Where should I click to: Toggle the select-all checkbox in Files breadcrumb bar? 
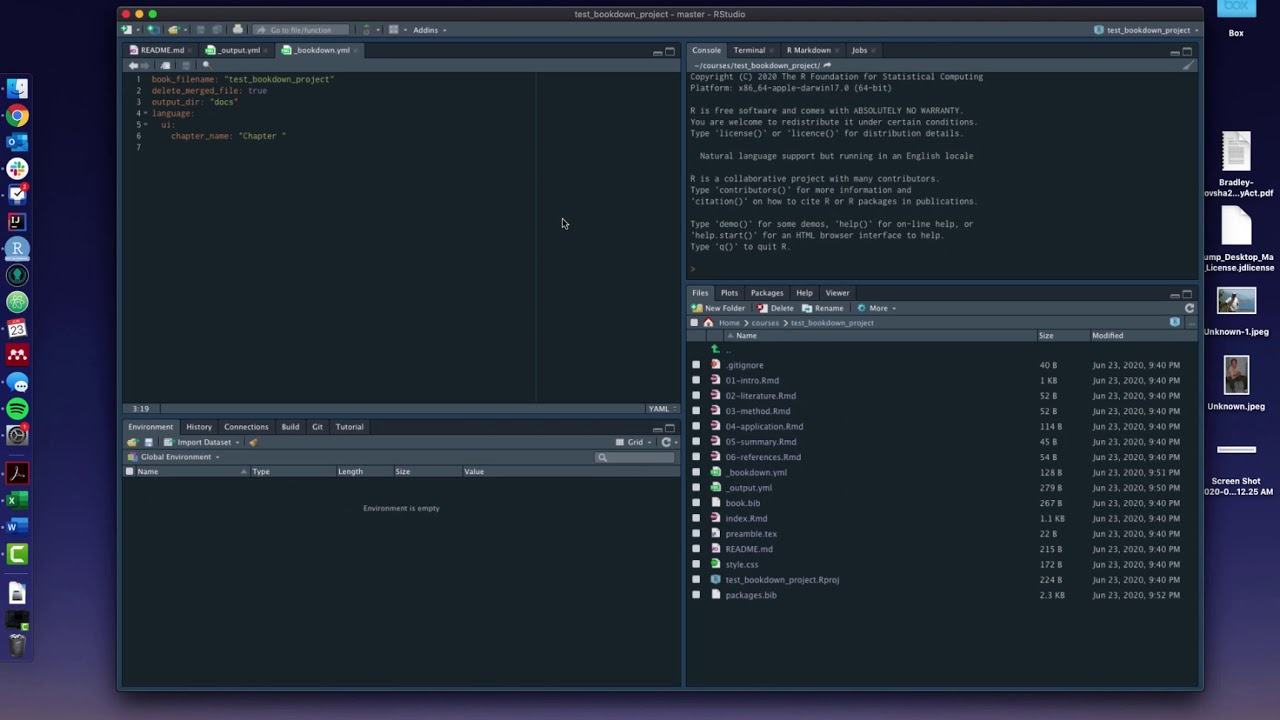694,323
